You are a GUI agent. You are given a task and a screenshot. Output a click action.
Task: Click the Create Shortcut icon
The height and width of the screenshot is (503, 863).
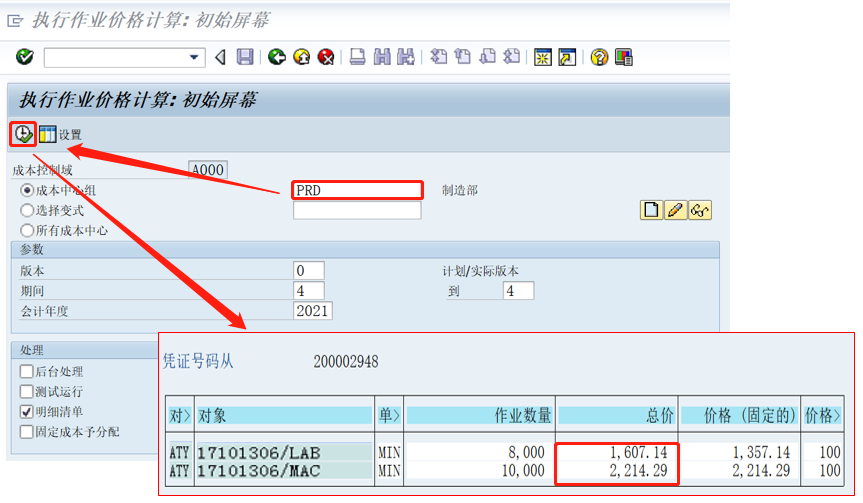[567, 57]
